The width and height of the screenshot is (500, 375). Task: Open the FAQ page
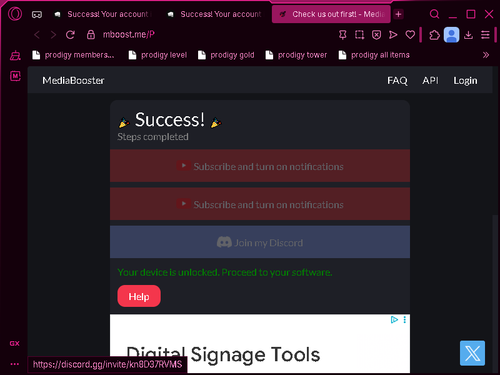(x=397, y=80)
